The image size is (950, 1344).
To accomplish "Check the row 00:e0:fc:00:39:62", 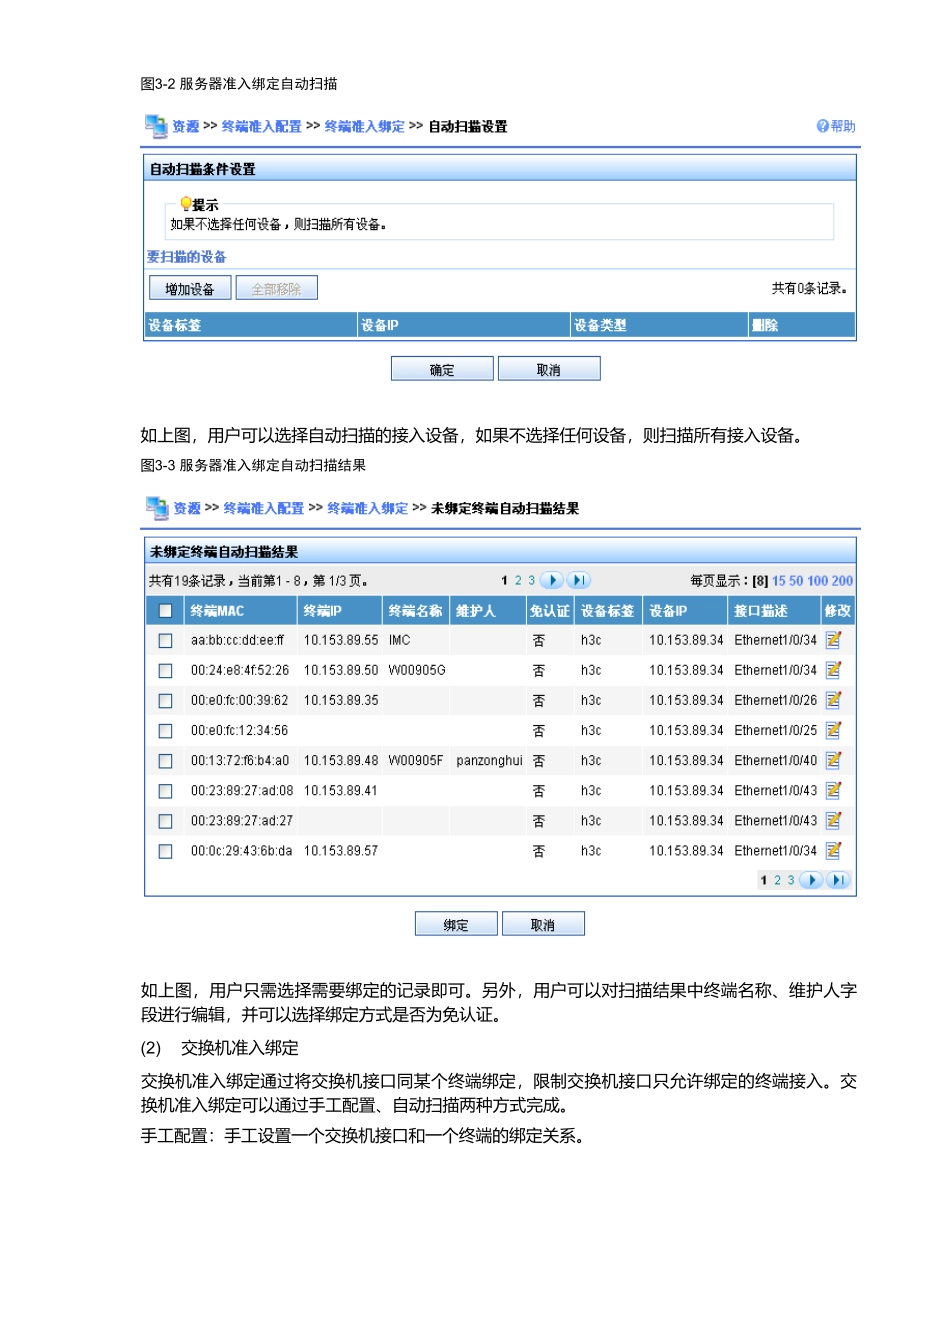I will click(x=165, y=701).
